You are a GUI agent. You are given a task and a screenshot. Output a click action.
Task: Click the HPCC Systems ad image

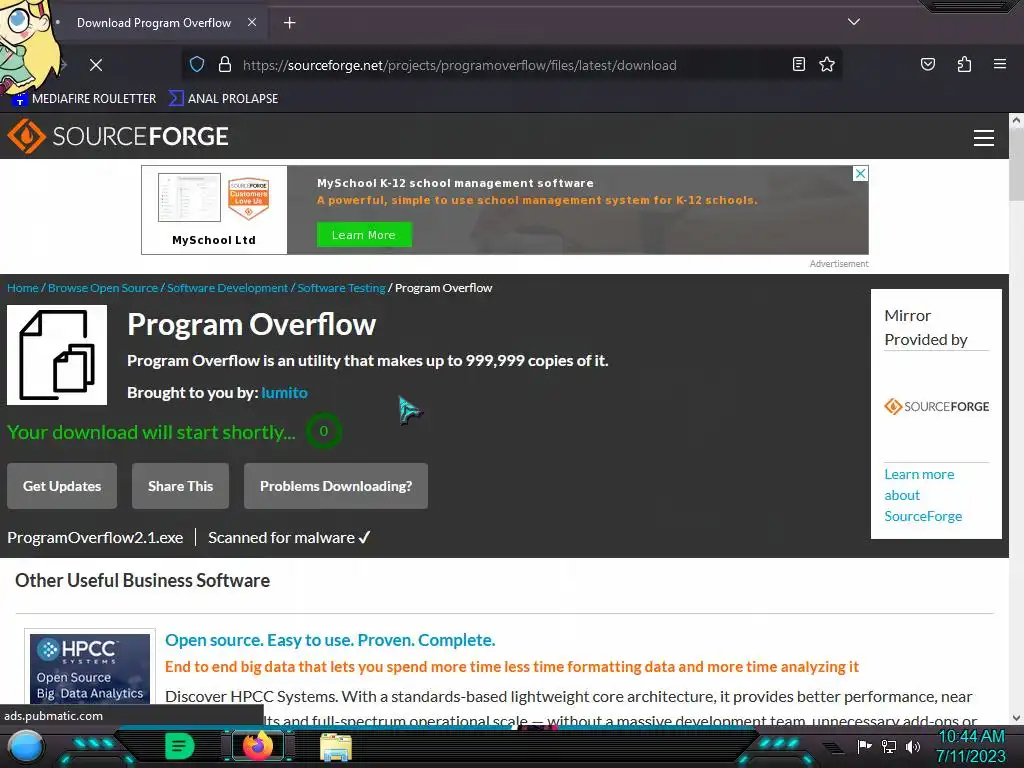pos(90,667)
